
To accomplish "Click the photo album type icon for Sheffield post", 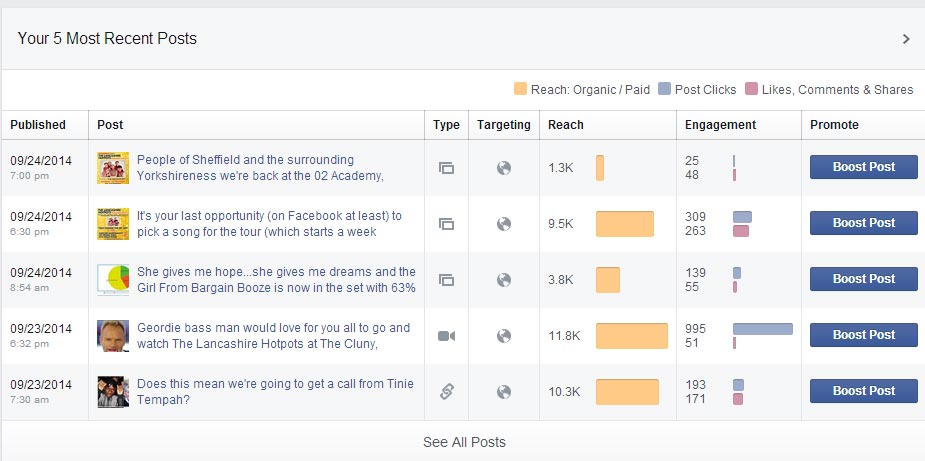I will tap(446, 168).
